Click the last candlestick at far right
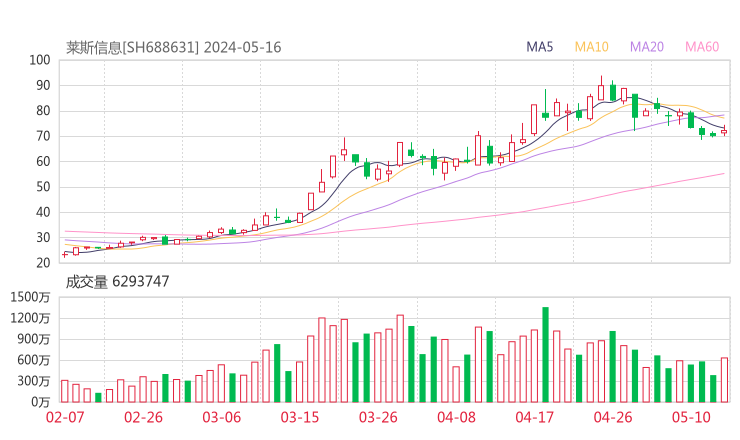 point(724,131)
